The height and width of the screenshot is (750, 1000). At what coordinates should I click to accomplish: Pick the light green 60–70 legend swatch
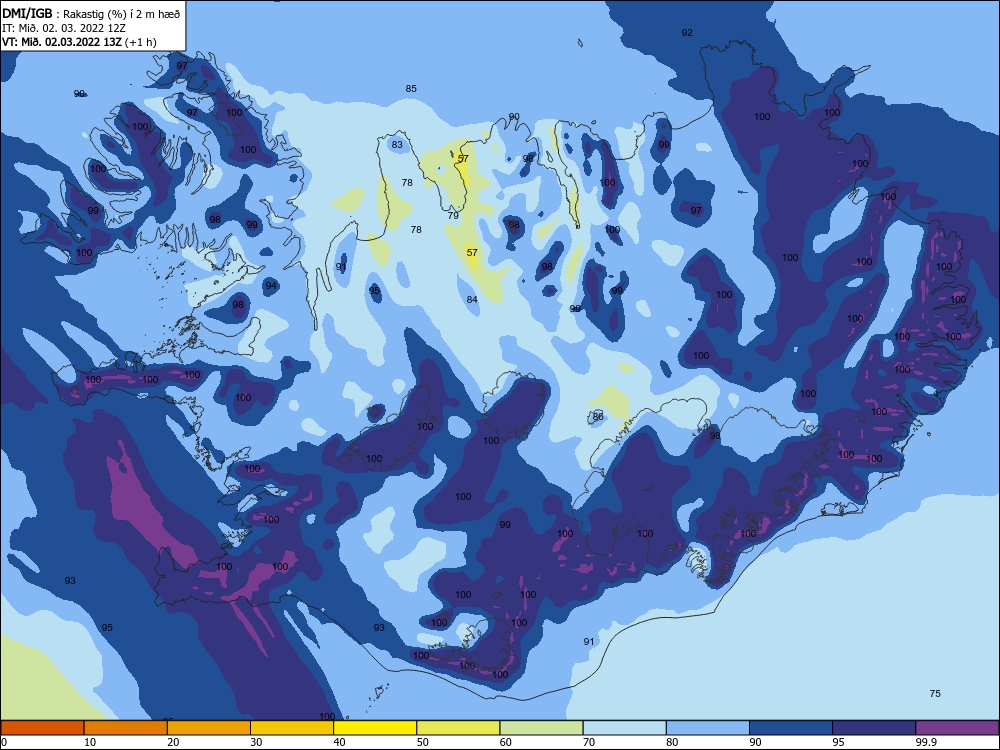click(541, 728)
